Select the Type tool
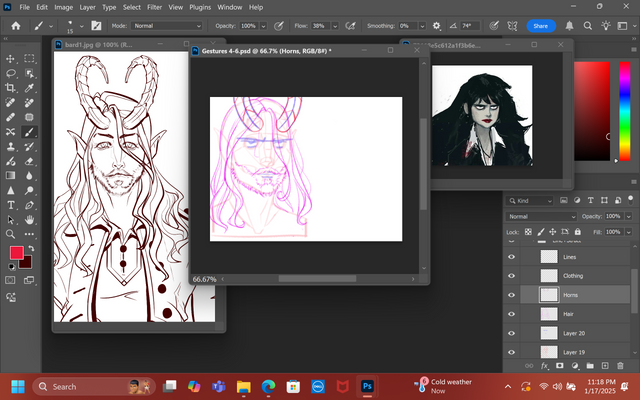The image size is (640, 400). [x=9, y=204]
